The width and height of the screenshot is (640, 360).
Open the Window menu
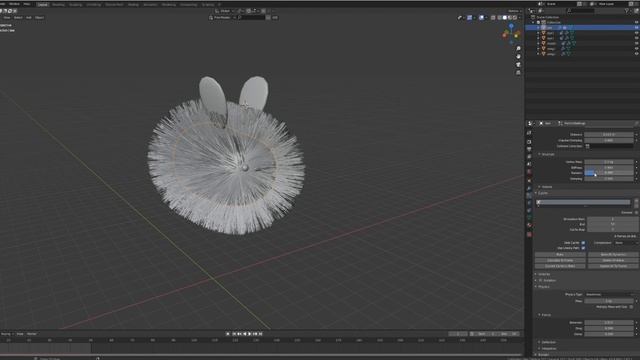click(x=14, y=4)
